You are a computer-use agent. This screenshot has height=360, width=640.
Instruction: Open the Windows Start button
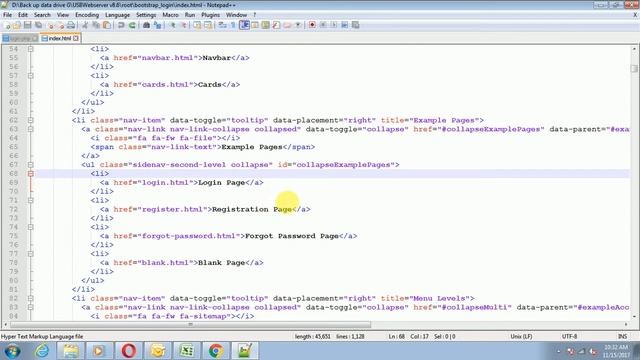(x=12, y=351)
